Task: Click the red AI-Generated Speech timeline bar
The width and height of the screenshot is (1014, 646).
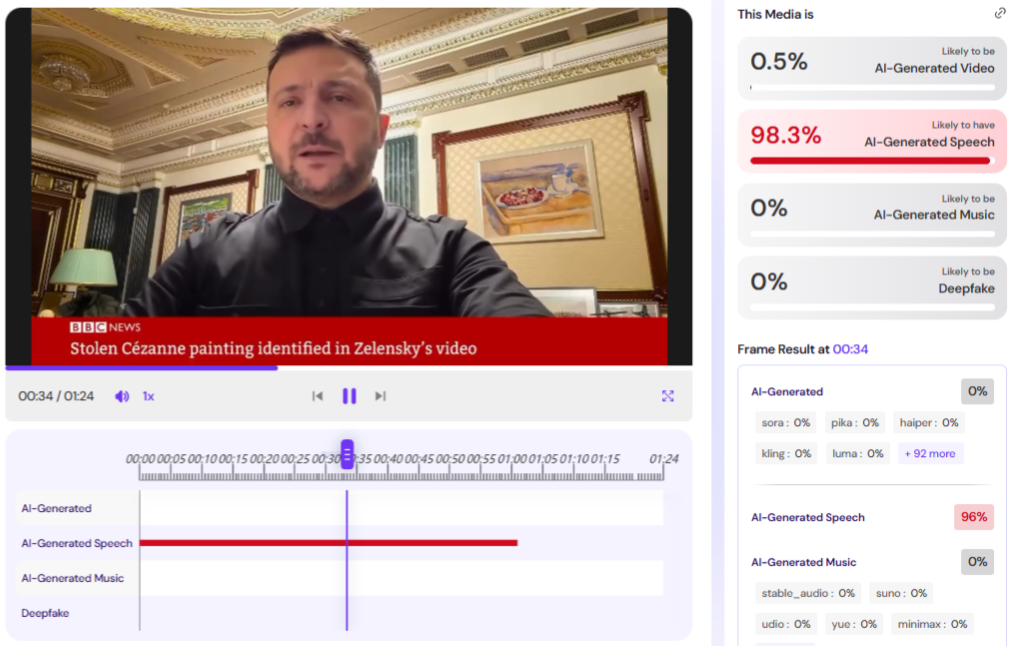Action: pyautogui.click(x=329, y=543)
